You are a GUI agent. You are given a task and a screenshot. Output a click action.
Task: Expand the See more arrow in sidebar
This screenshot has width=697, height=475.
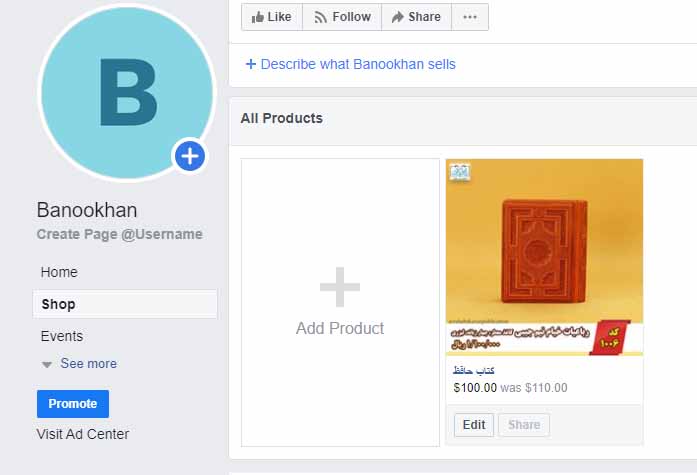(x=47, y=364)
